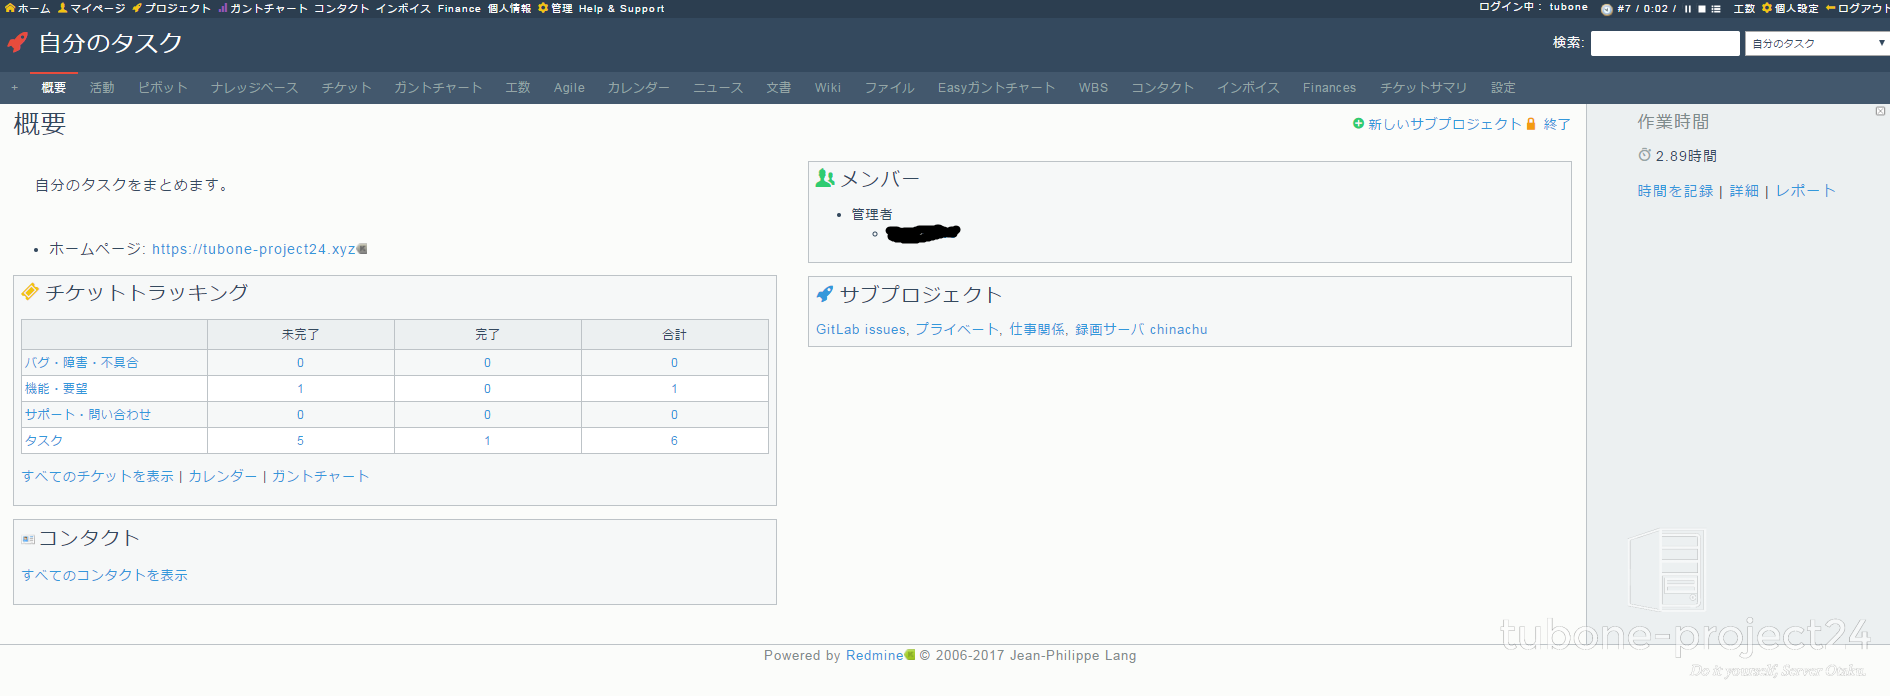Click the home icon in top menu
Viewport: 1890px width, 696px height.
click(x=10, y=8)
